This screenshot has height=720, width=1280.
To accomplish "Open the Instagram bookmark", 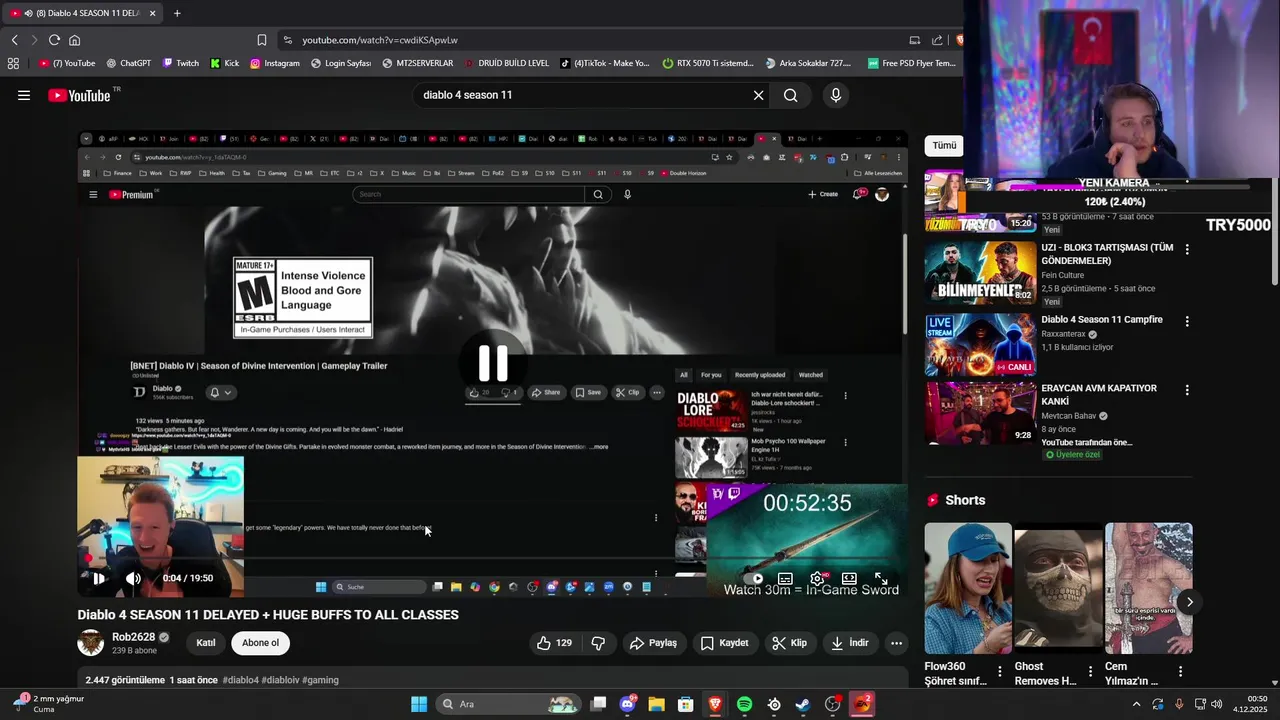I will click(x=275, y=63).
